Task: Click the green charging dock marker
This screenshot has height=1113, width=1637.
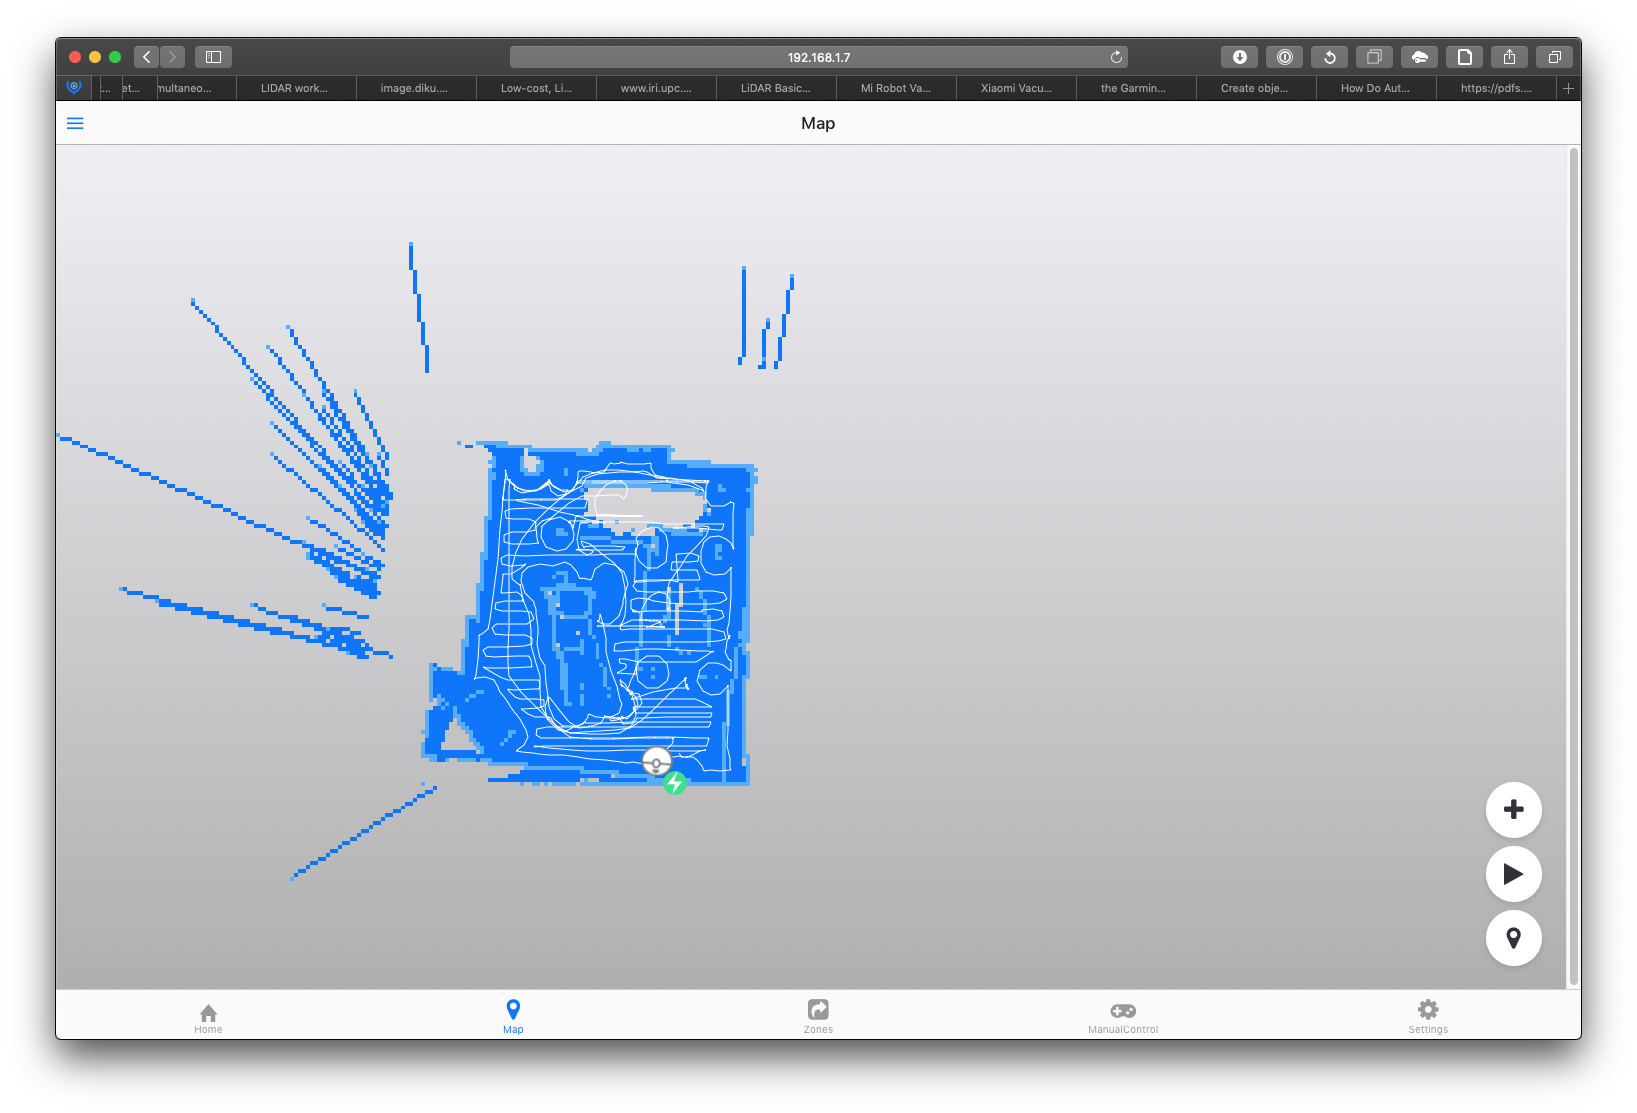Action: click(x=675, y=783)
